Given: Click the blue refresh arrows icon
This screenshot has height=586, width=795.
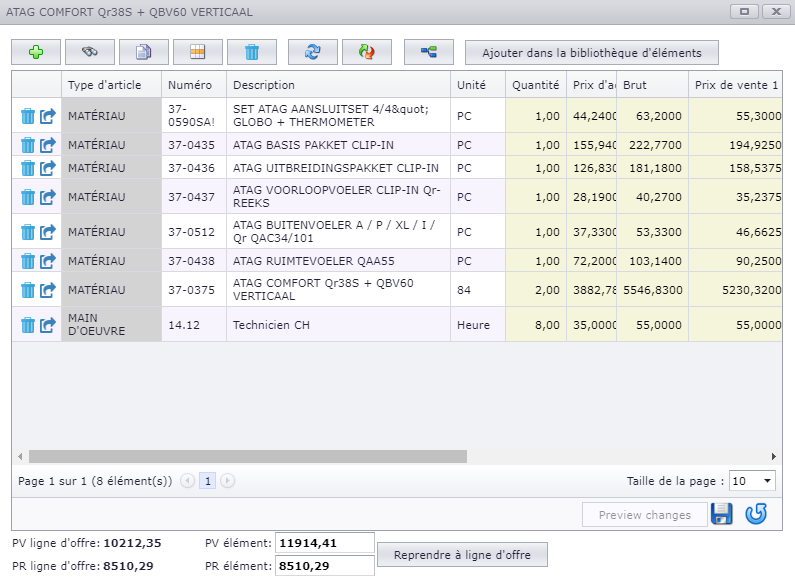Looking at the screenshot, I should [x=313, y=52].
